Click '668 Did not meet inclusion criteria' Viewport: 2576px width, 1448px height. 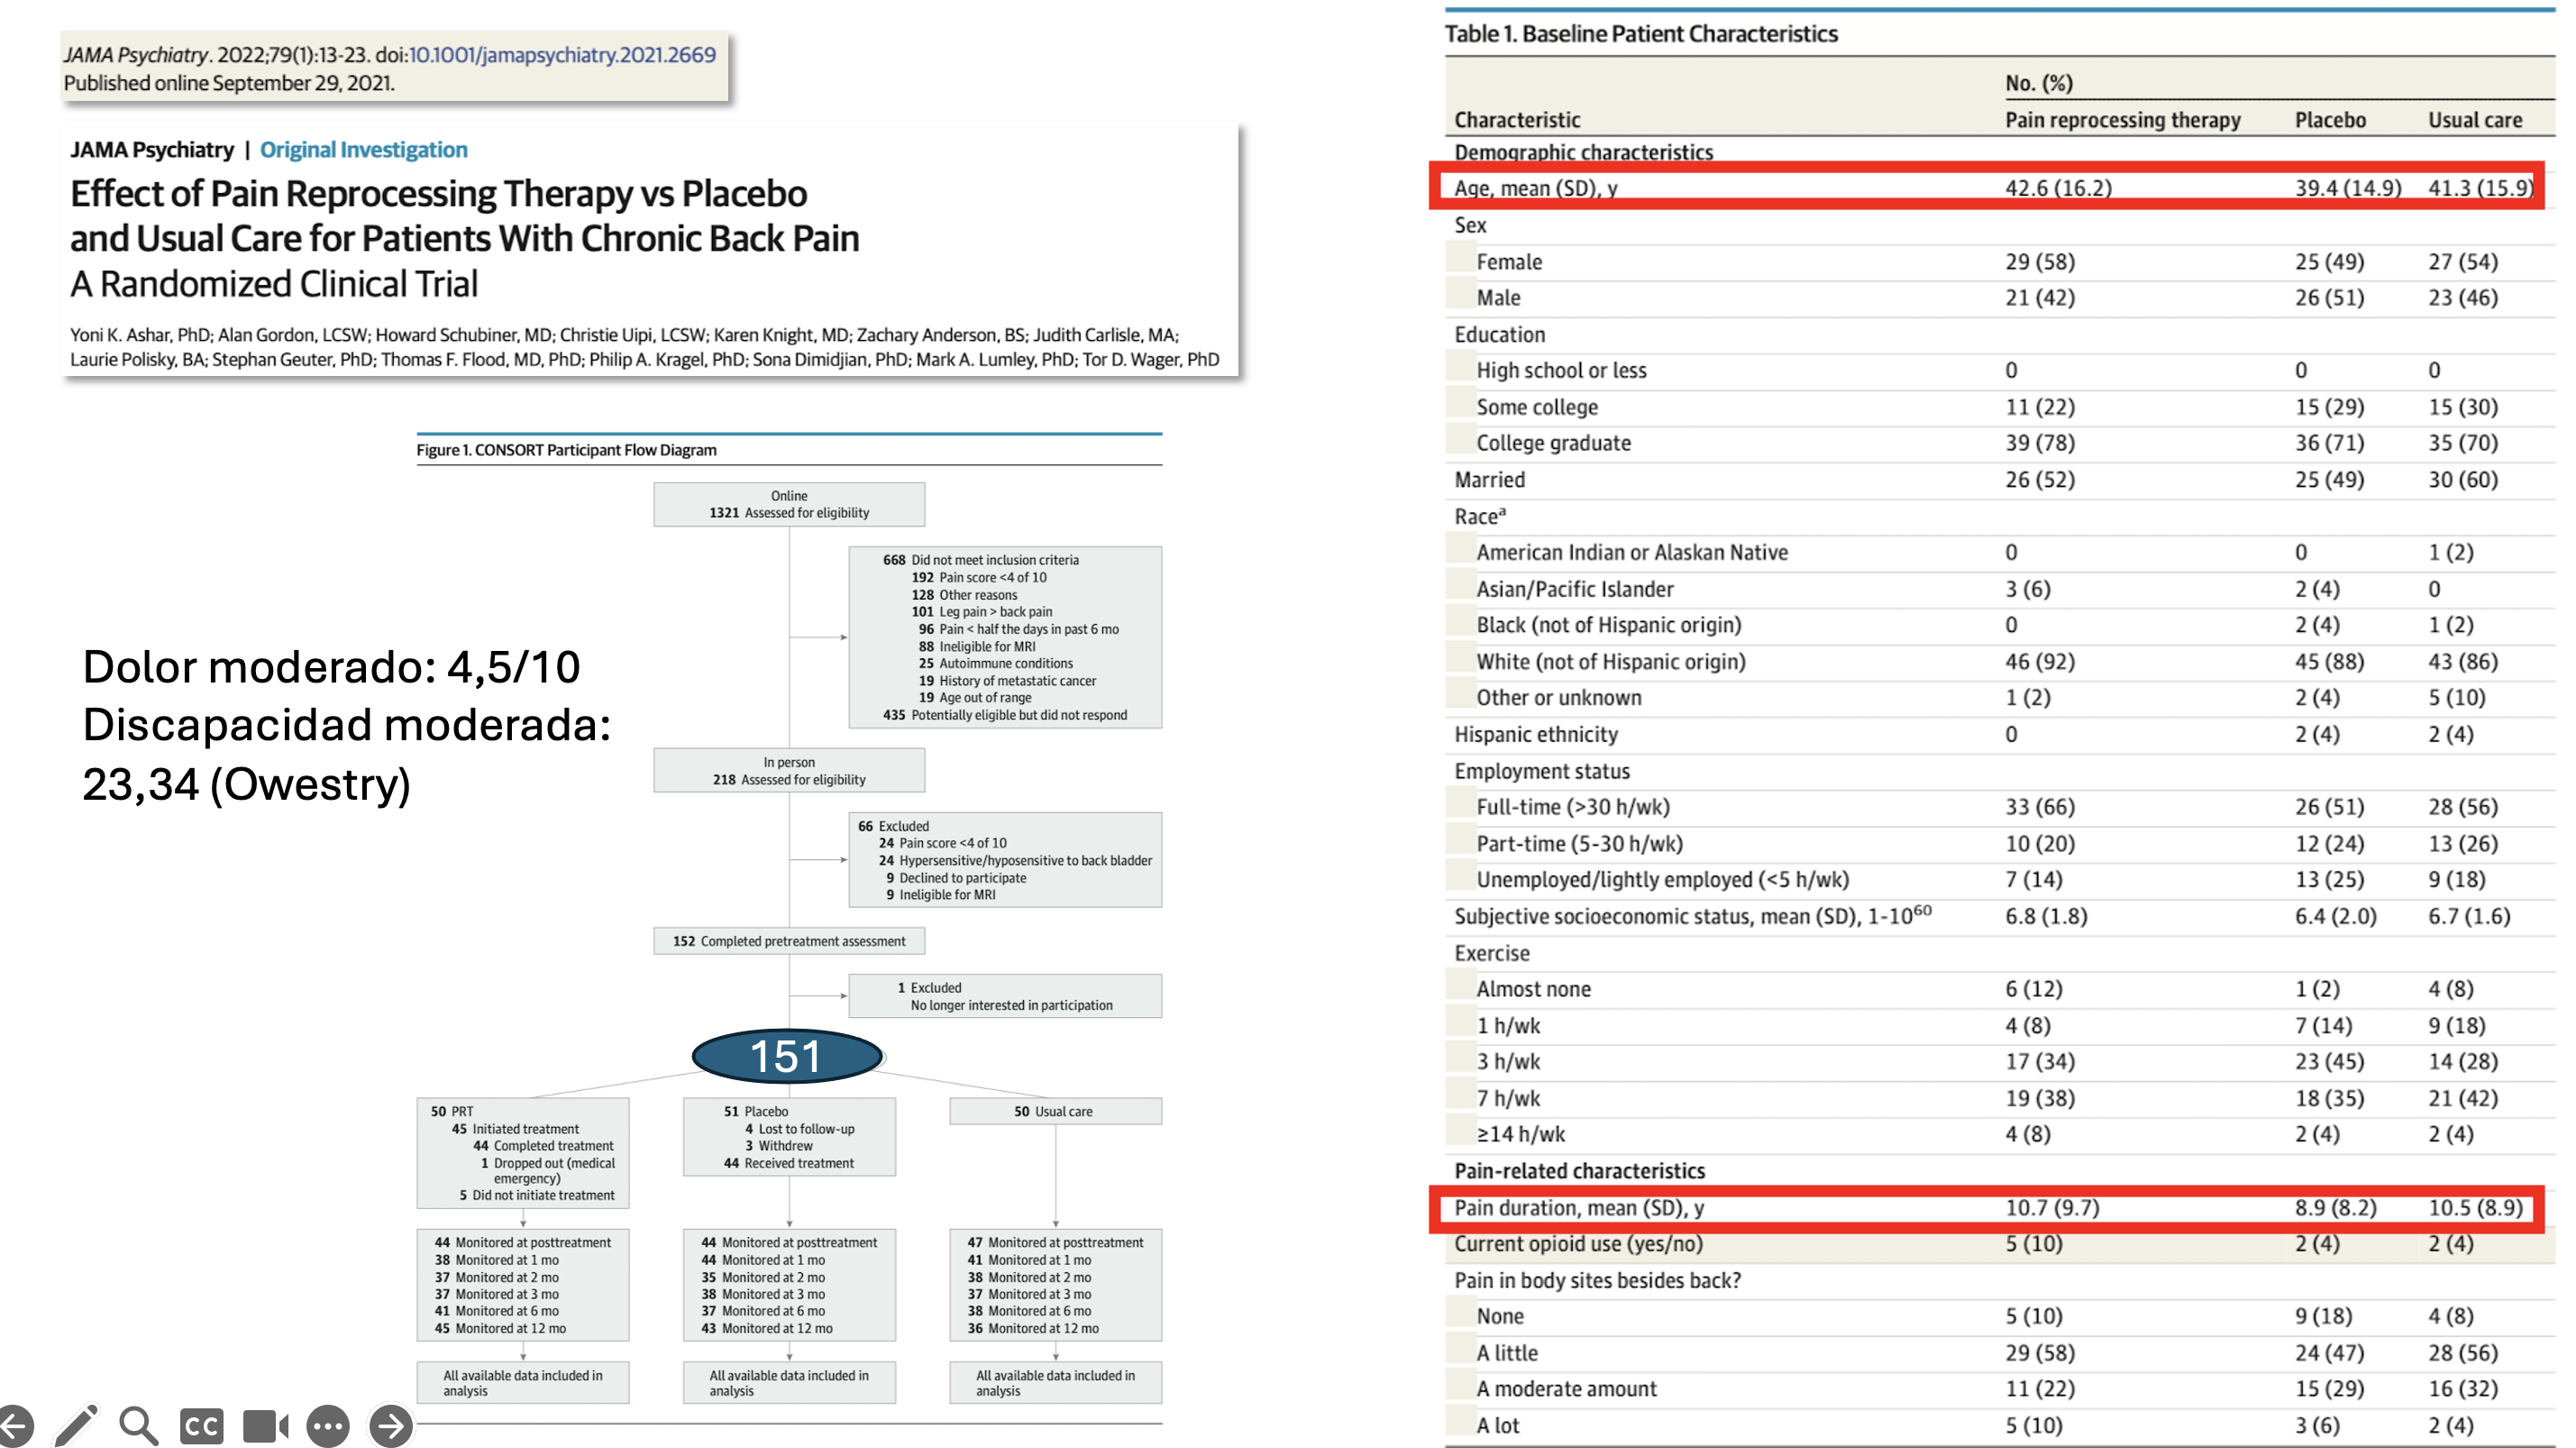pos(980,560)
